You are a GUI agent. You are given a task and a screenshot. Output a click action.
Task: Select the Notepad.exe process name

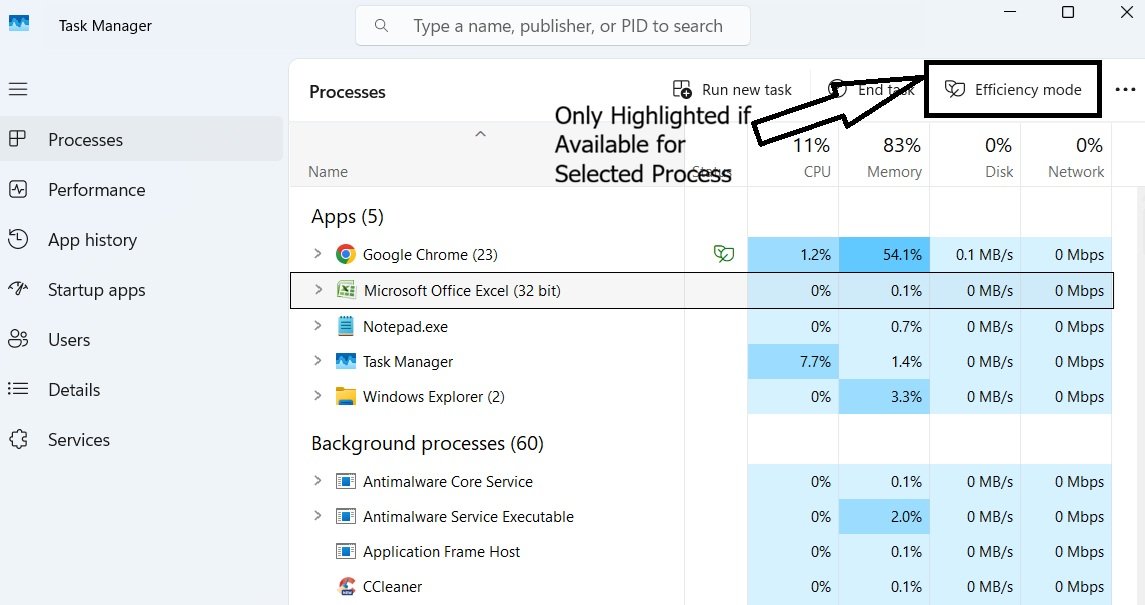(x=405, y=326)
